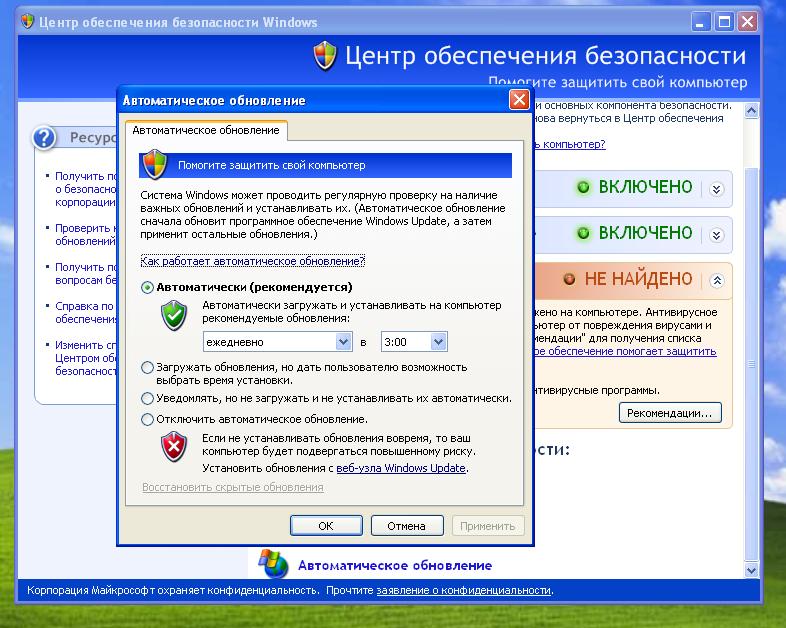Click Справка по обеспечению link
The image size is (786, 628).
pos(86,313)
